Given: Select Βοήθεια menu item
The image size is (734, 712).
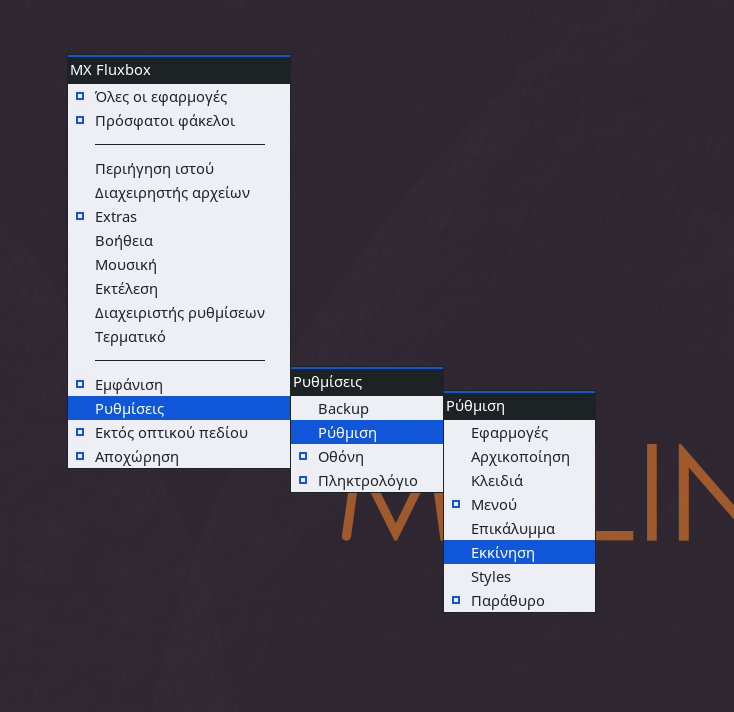Looking at the screenshot, I should tap(179, 241).
